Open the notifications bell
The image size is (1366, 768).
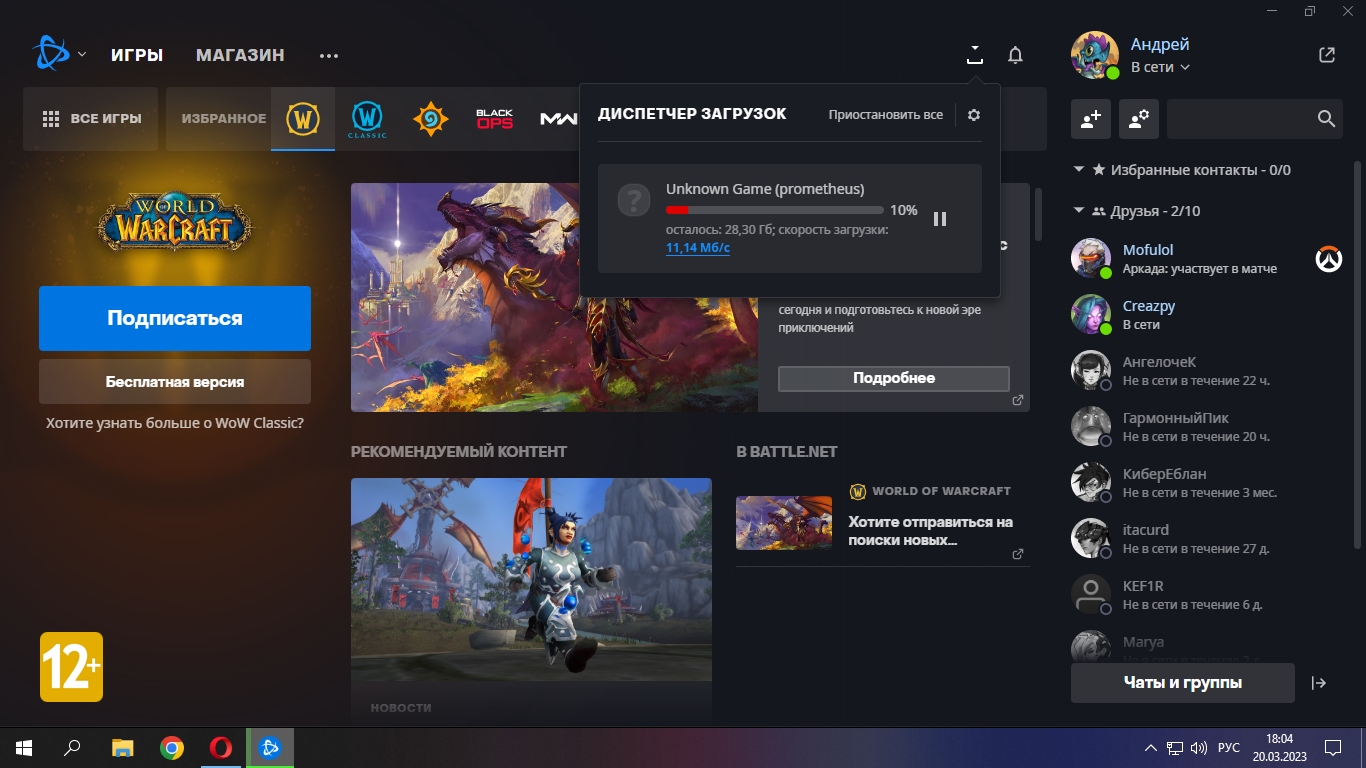[x=1015, y=55]
